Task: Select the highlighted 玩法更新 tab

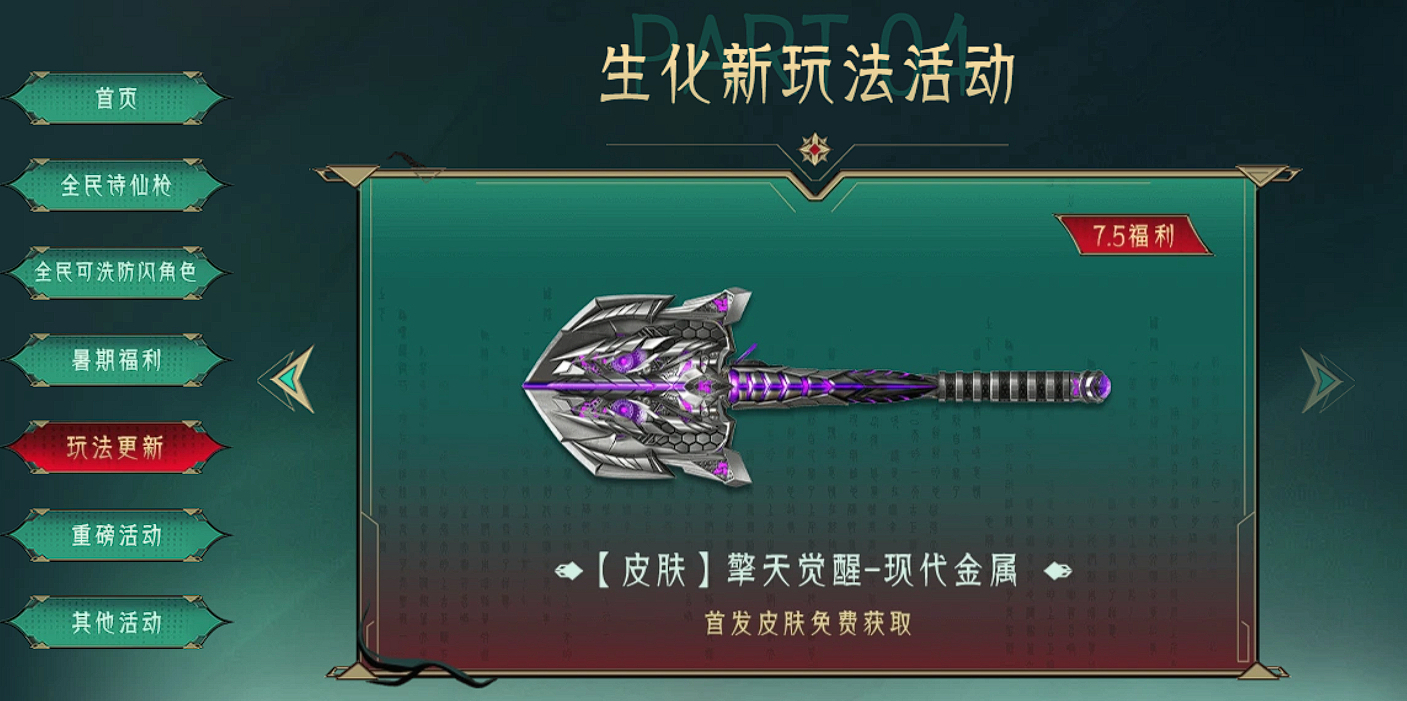Action: [116, 447]
